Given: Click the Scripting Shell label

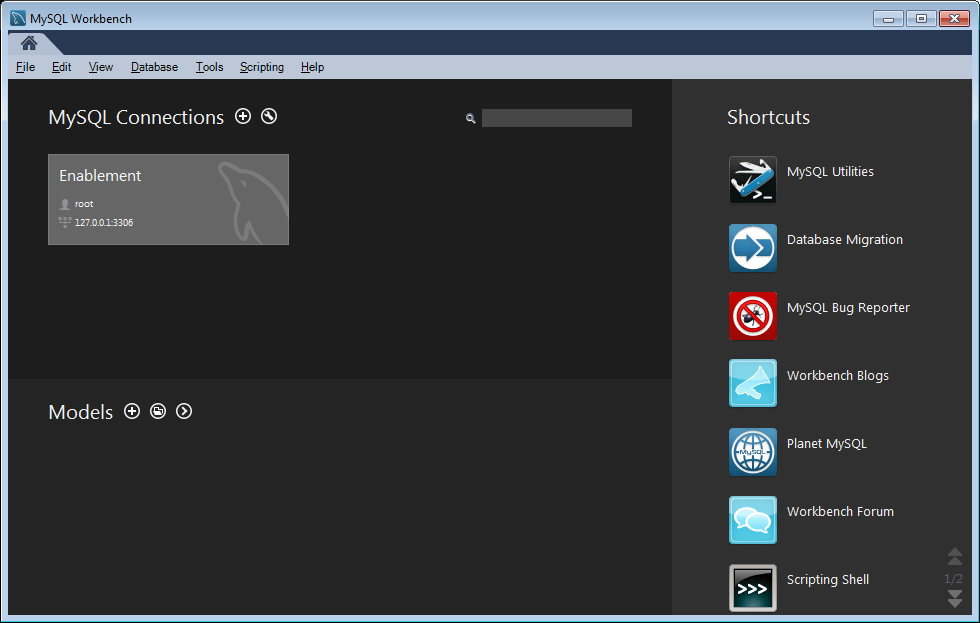Looking at the screenshot, I should point(828,580).
